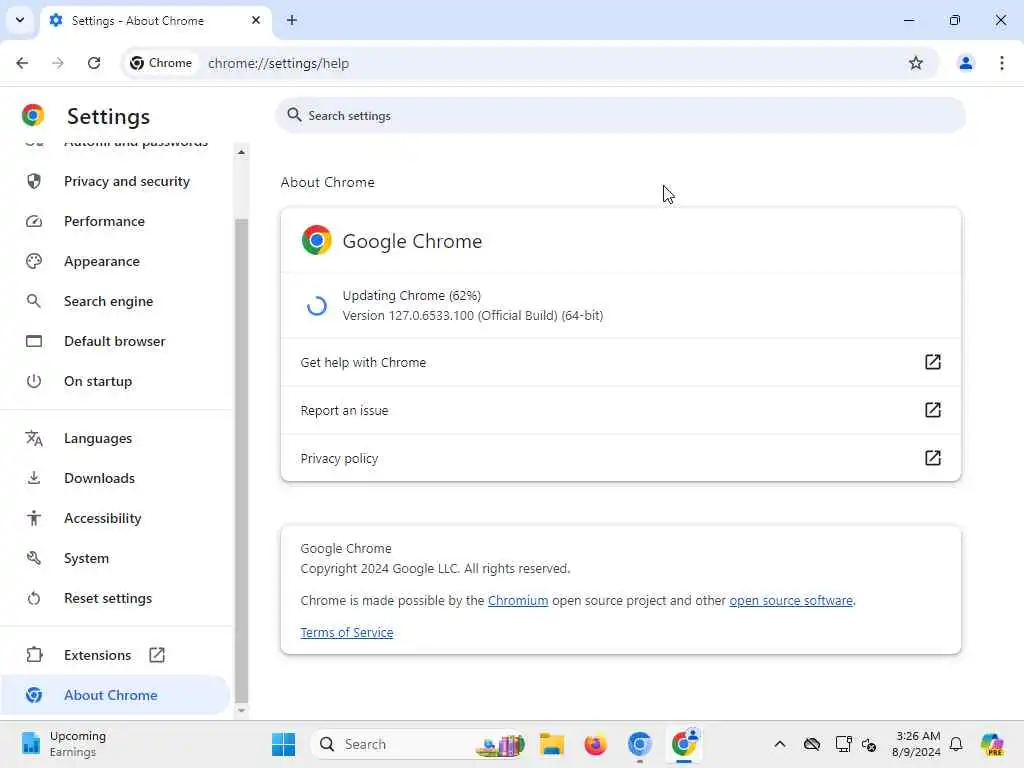Click the update progress spinner
Image resolution: width=1024 pixels, height=768 pixels.
pyautogui.click(x=317, y=306)
